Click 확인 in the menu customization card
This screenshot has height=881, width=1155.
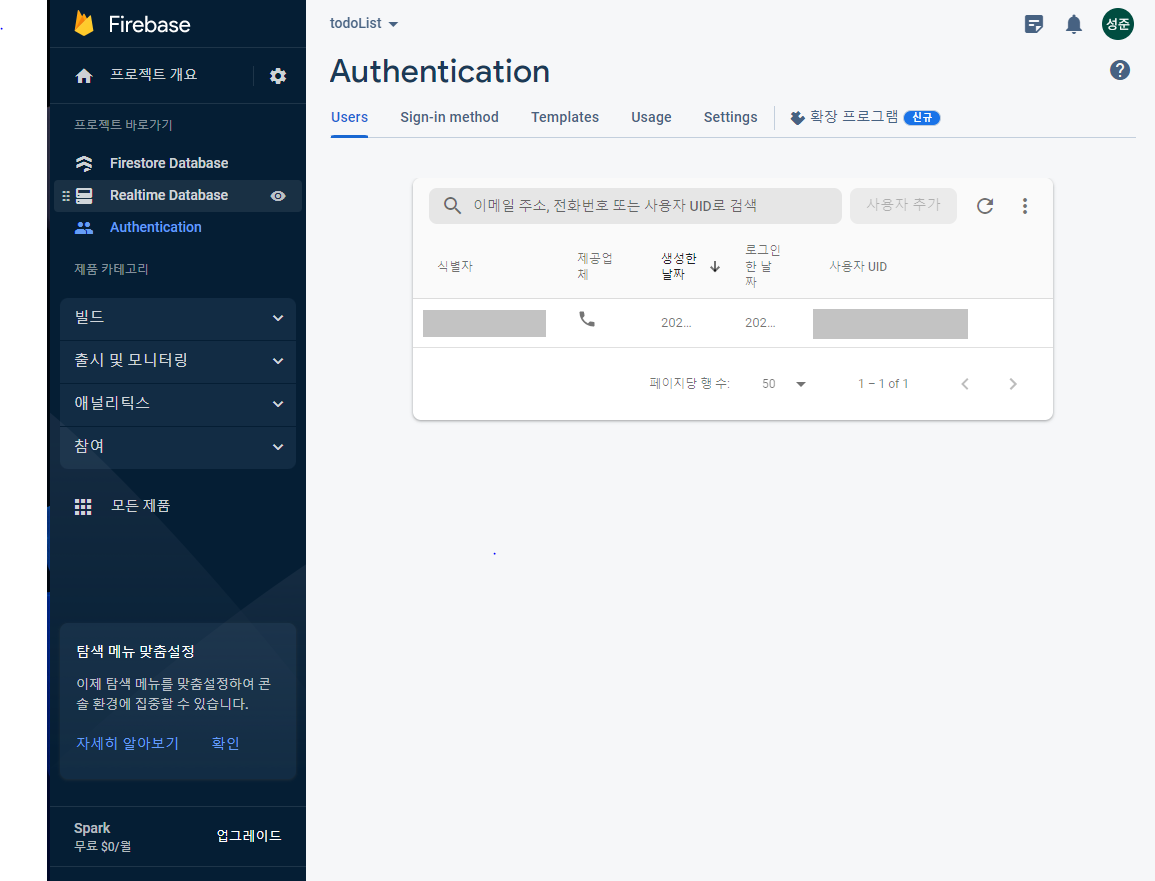click(225, 743)
